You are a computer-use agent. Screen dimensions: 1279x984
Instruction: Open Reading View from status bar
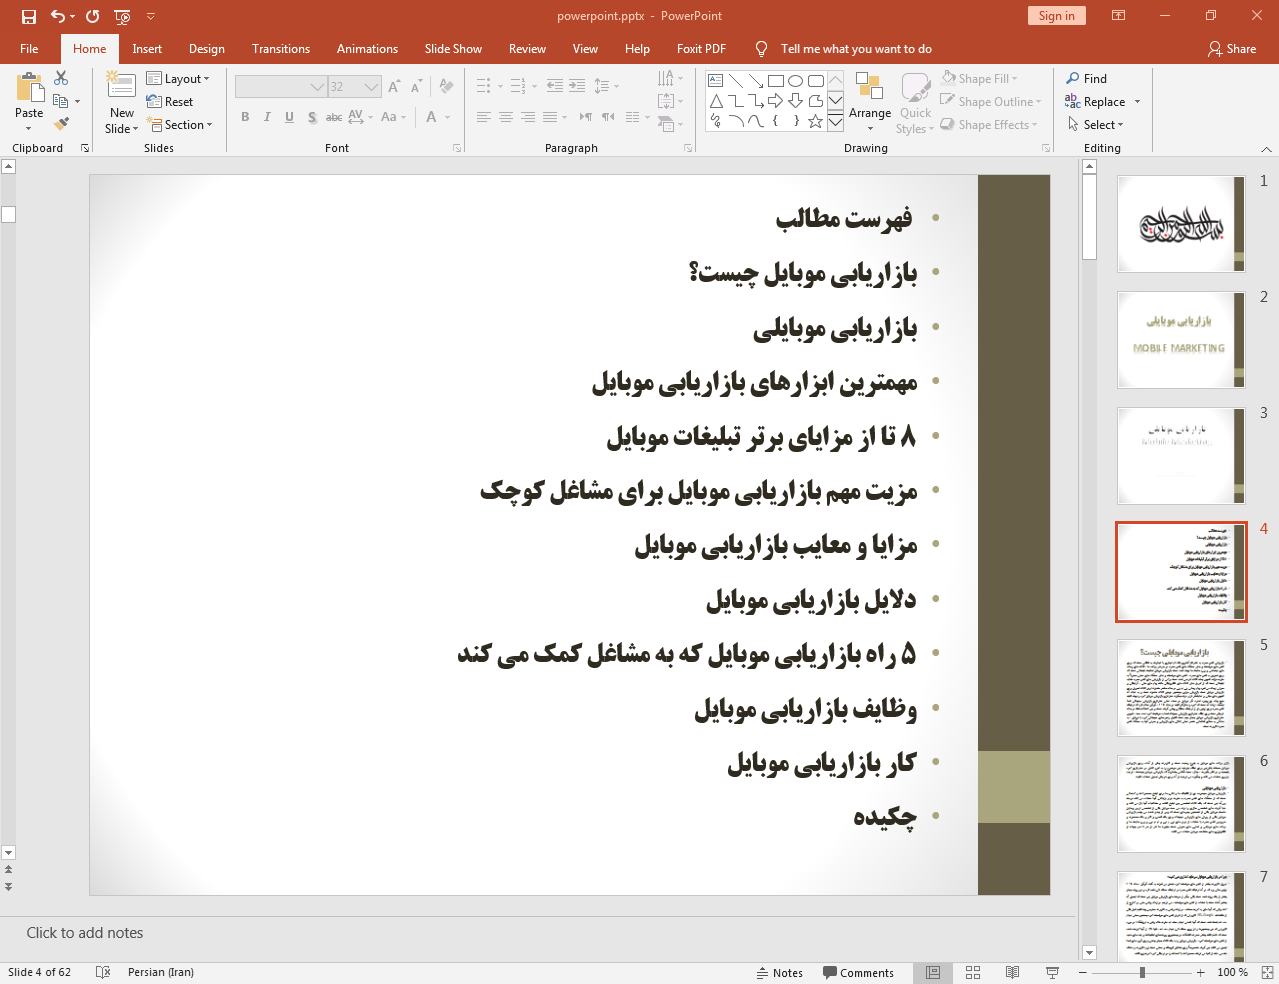[1012, 972]
